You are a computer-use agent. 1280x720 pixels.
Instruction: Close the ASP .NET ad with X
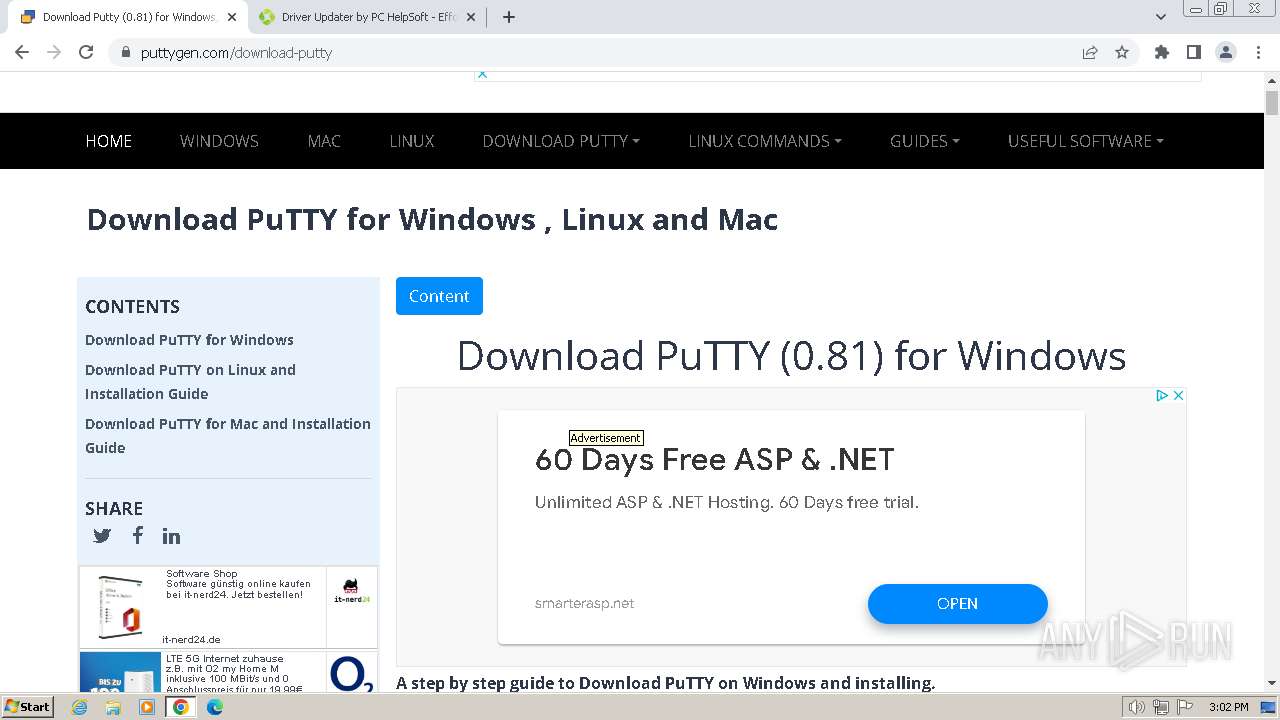coord(1178,395)
